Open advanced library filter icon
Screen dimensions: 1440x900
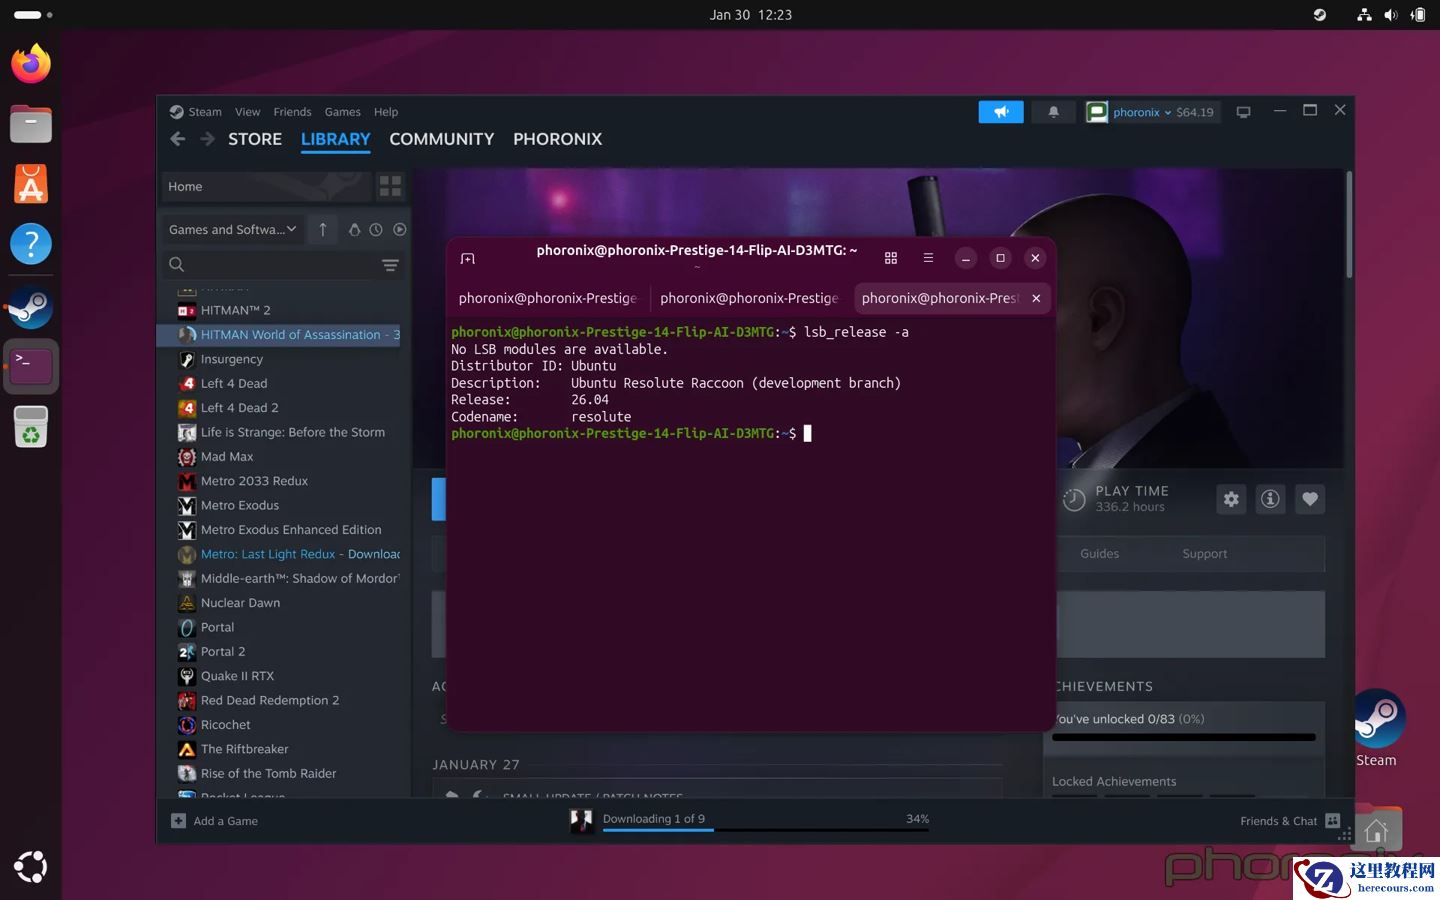point(390,265)
